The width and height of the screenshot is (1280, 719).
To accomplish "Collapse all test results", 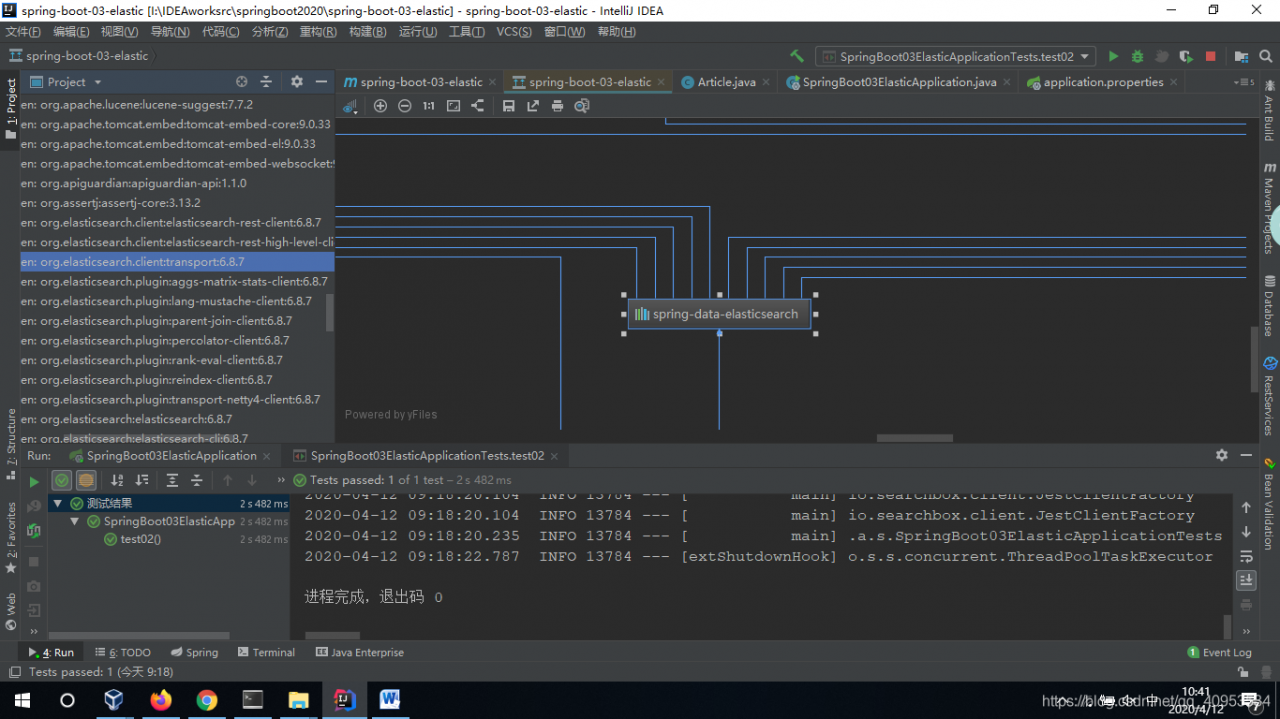I will (197, 481).
